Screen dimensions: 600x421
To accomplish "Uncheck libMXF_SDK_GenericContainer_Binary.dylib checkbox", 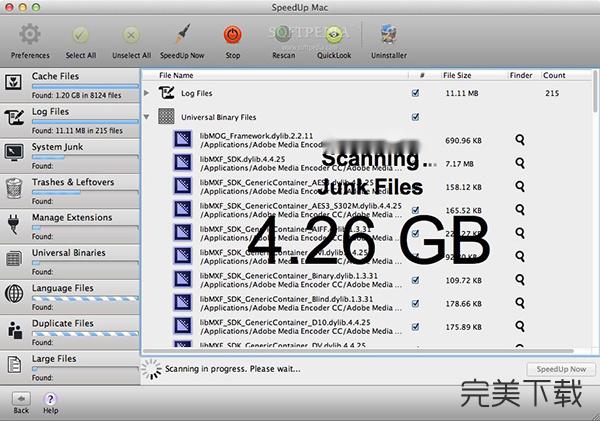I will pos(415,280).
